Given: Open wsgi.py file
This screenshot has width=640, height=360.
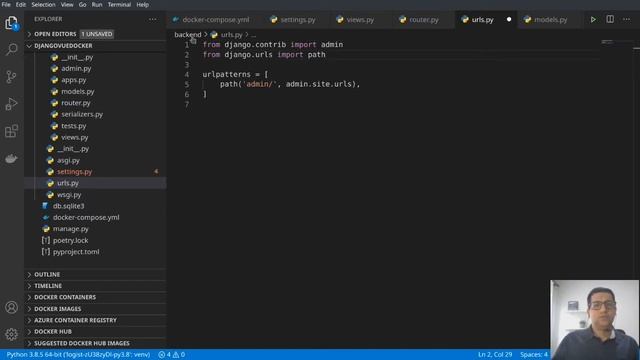Looking at the screenshot, I should pyautogui.click(x=69, y=195).
